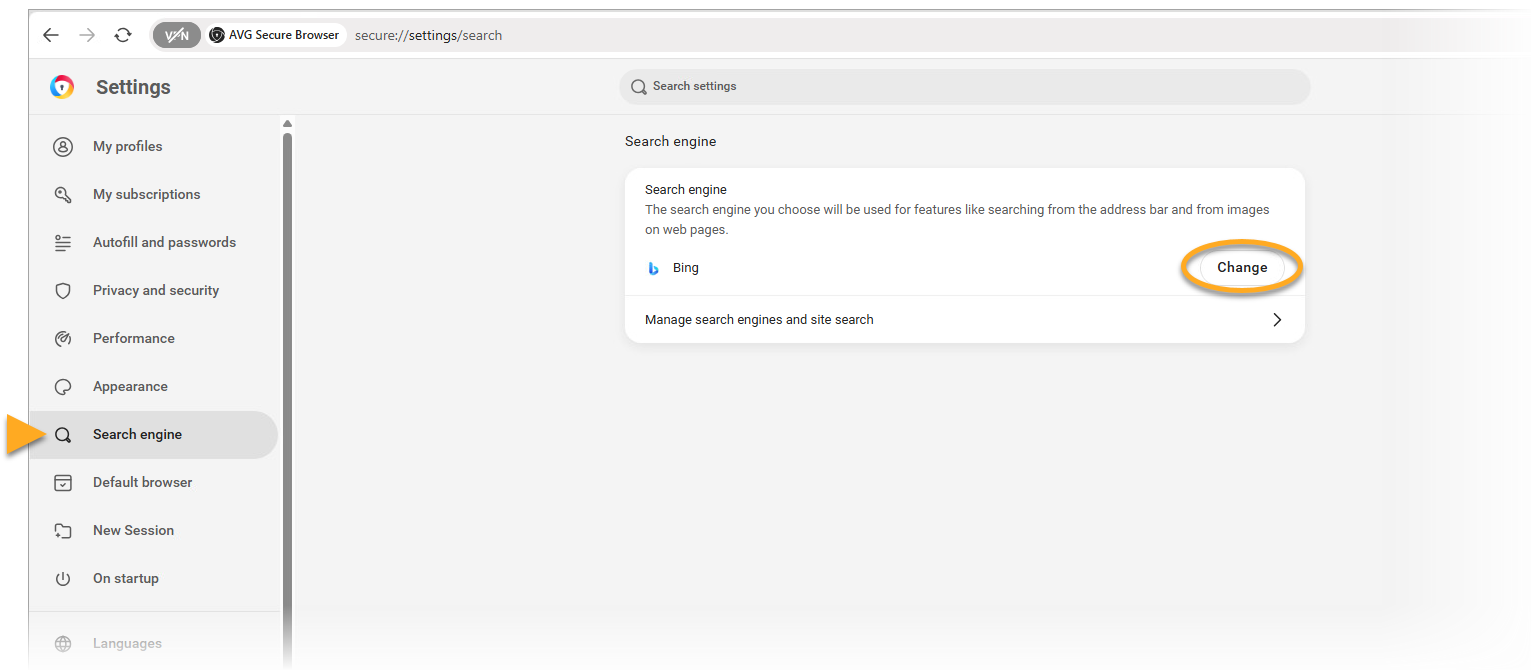Click the Privacy and security shield icon

point(63,291)
